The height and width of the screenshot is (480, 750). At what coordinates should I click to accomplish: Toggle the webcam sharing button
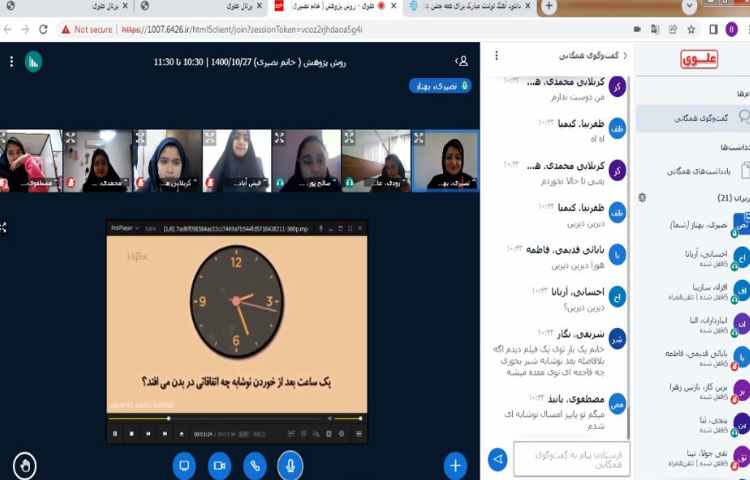tap(220, 465)
